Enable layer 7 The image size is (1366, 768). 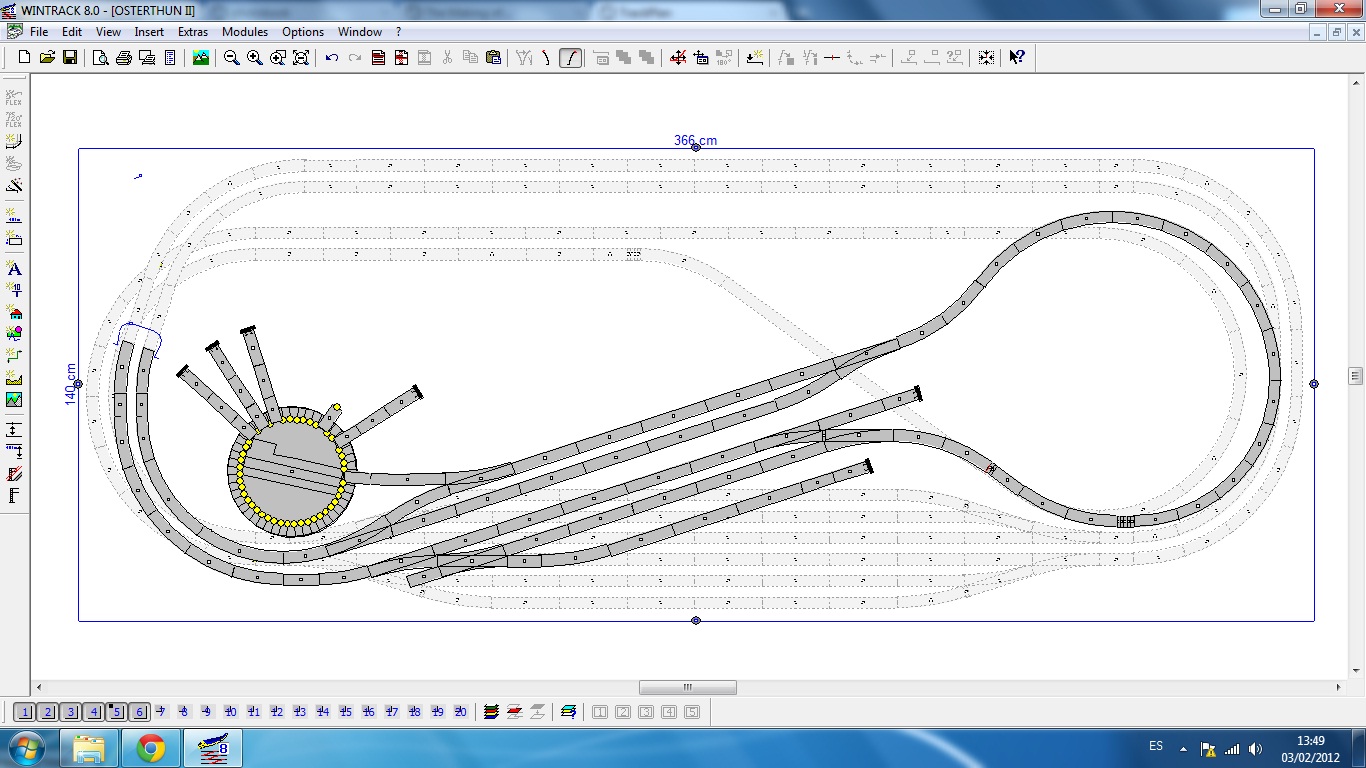[x=162, y=712]
